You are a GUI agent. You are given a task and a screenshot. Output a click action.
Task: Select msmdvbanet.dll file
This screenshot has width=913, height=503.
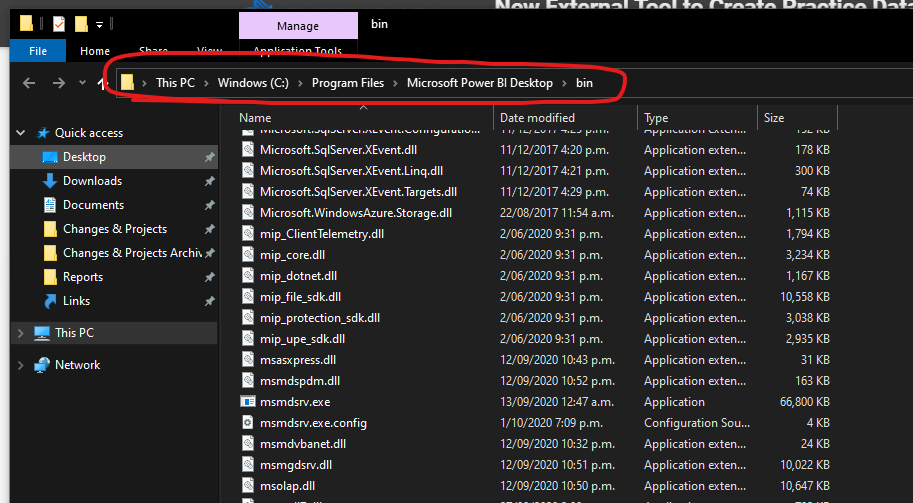[x=303, y=444]
